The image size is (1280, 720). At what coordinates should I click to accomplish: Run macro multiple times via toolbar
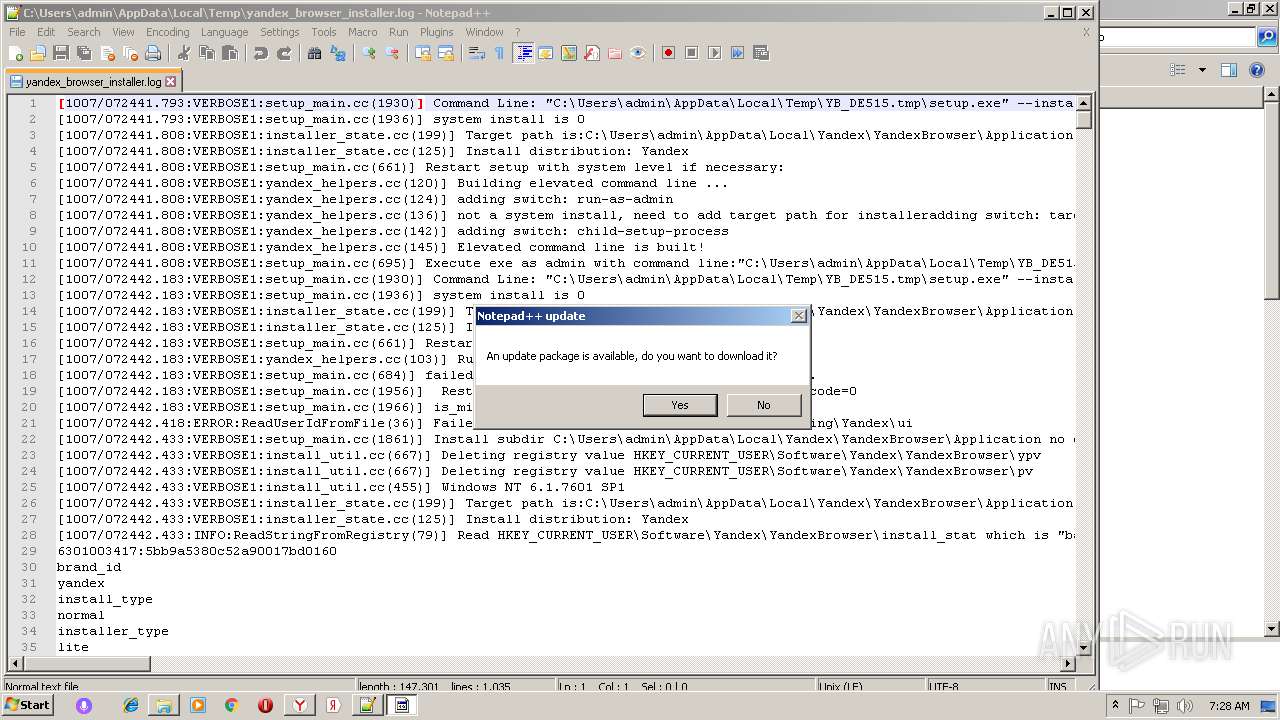737,53
